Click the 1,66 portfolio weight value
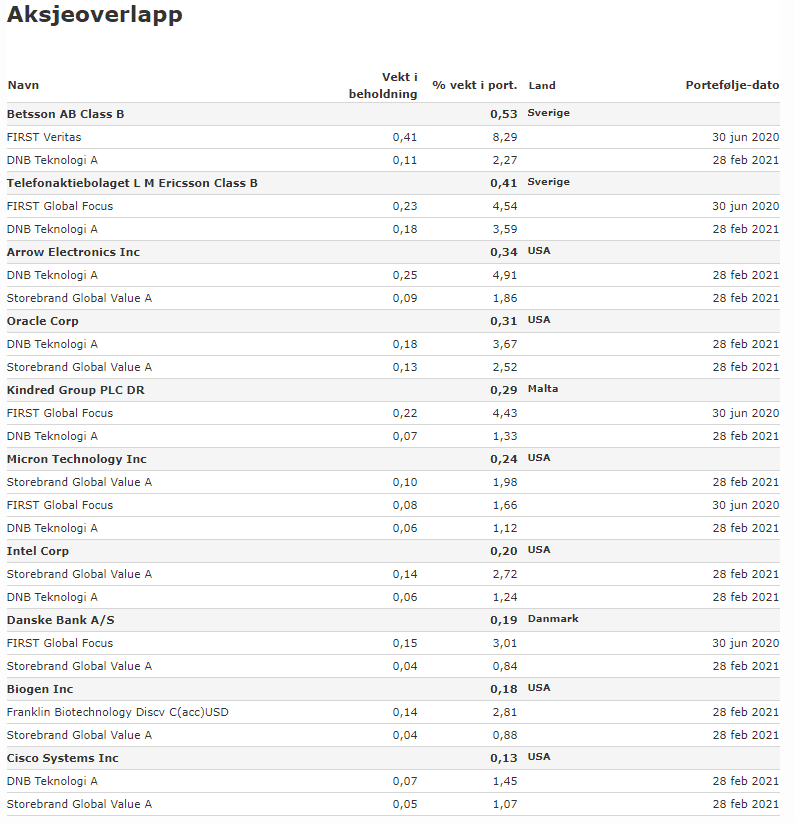Screen dimensions: 795x823 505,505
